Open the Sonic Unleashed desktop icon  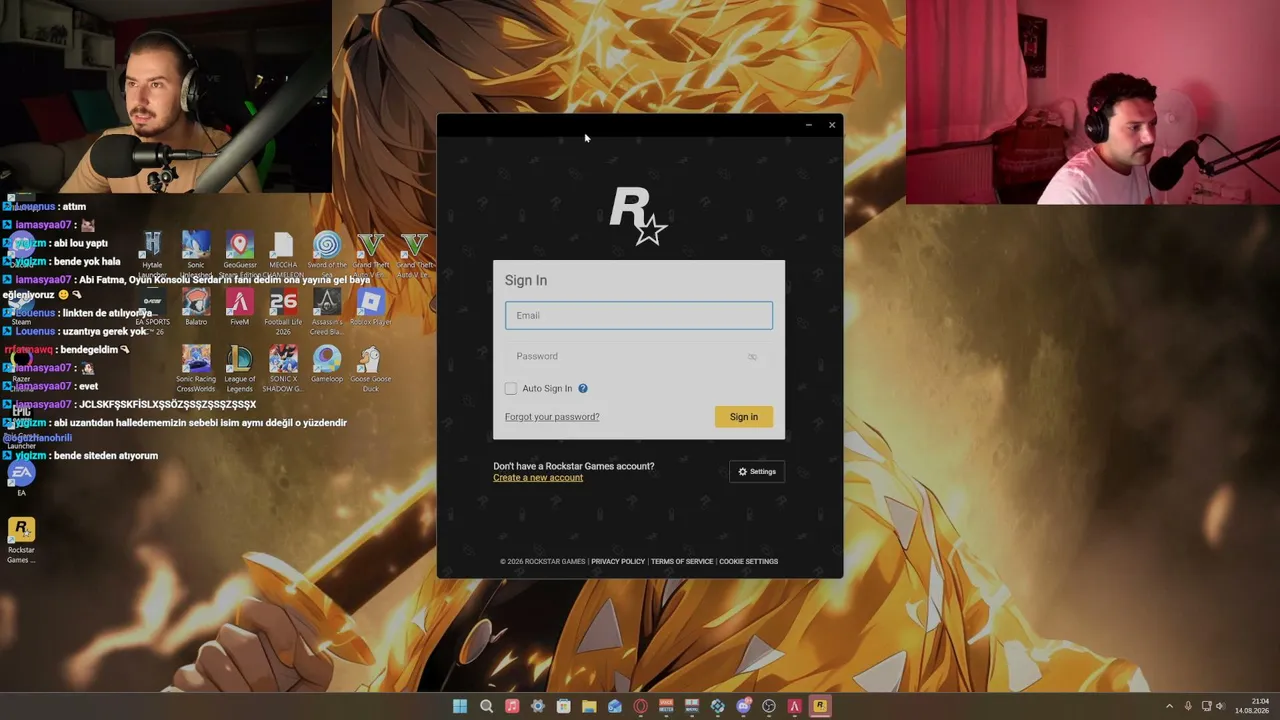click(x=196, y=254)
